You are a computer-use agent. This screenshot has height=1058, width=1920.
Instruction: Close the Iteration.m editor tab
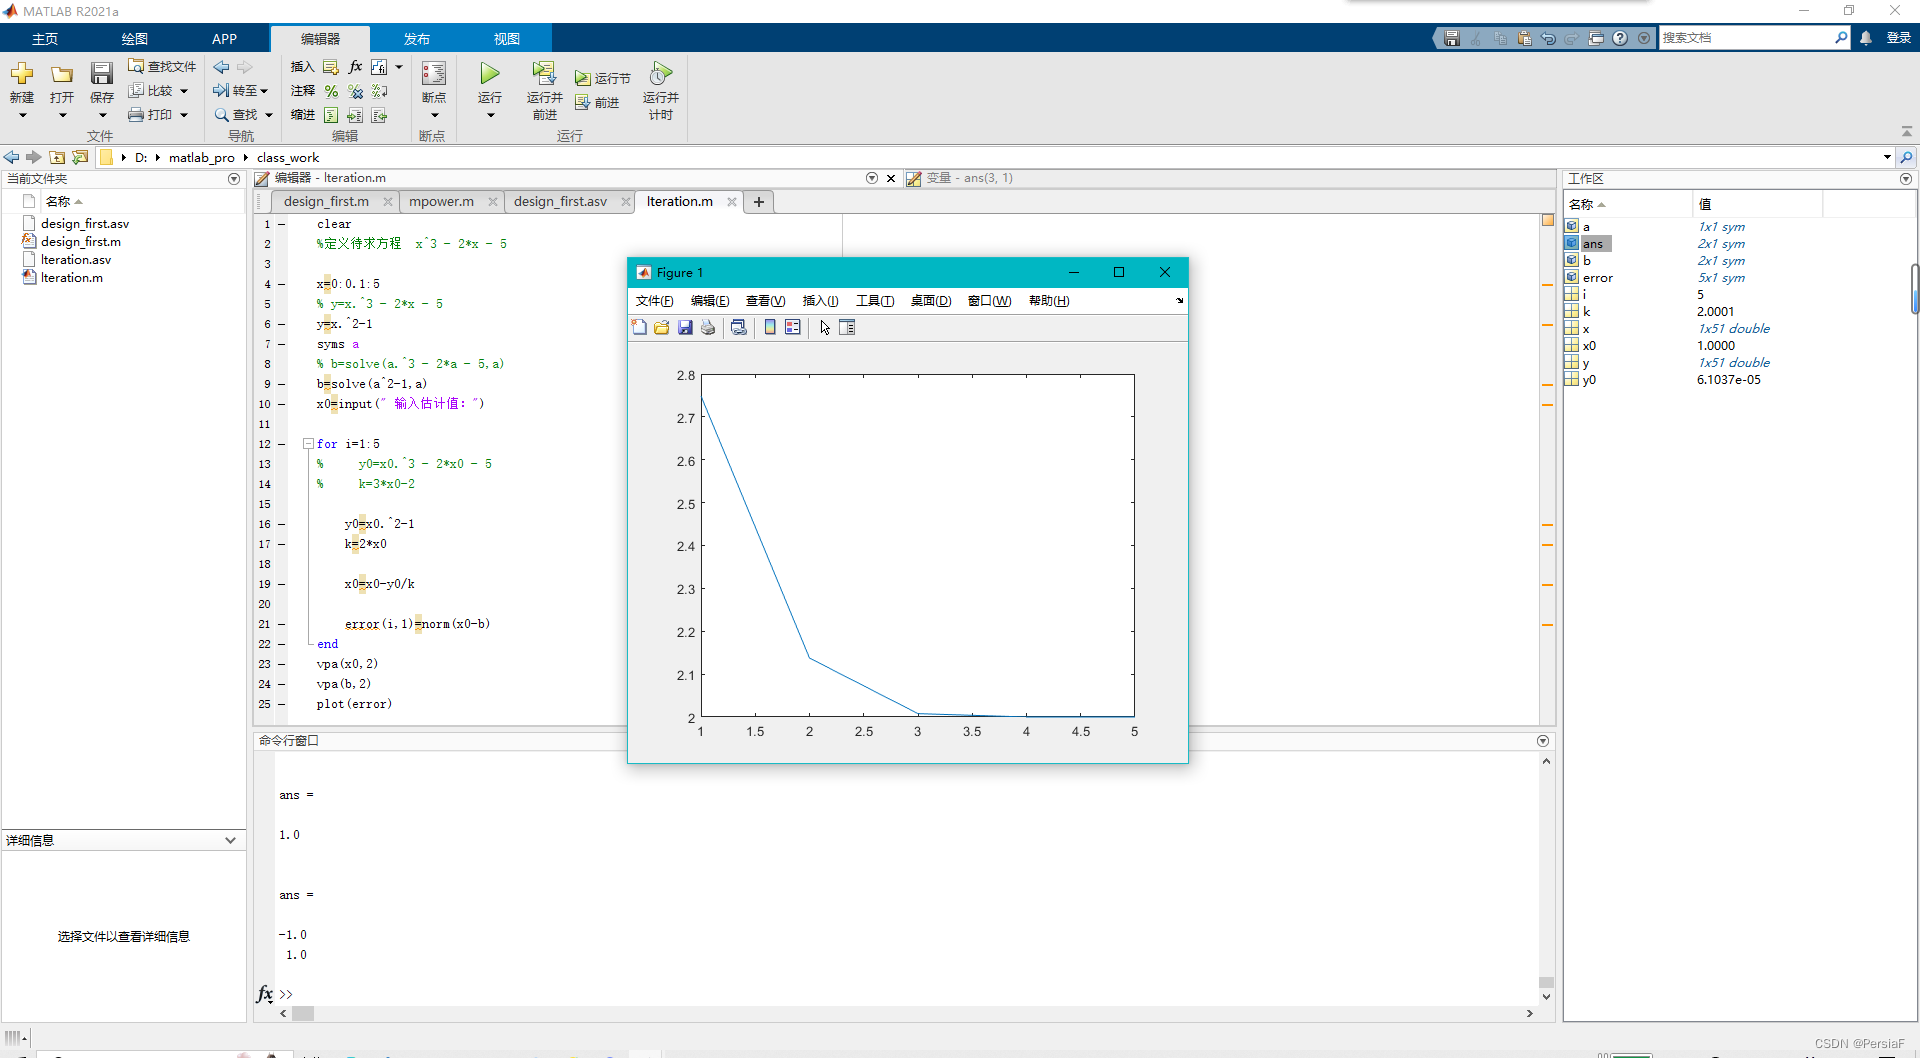(x=732, y=201)
